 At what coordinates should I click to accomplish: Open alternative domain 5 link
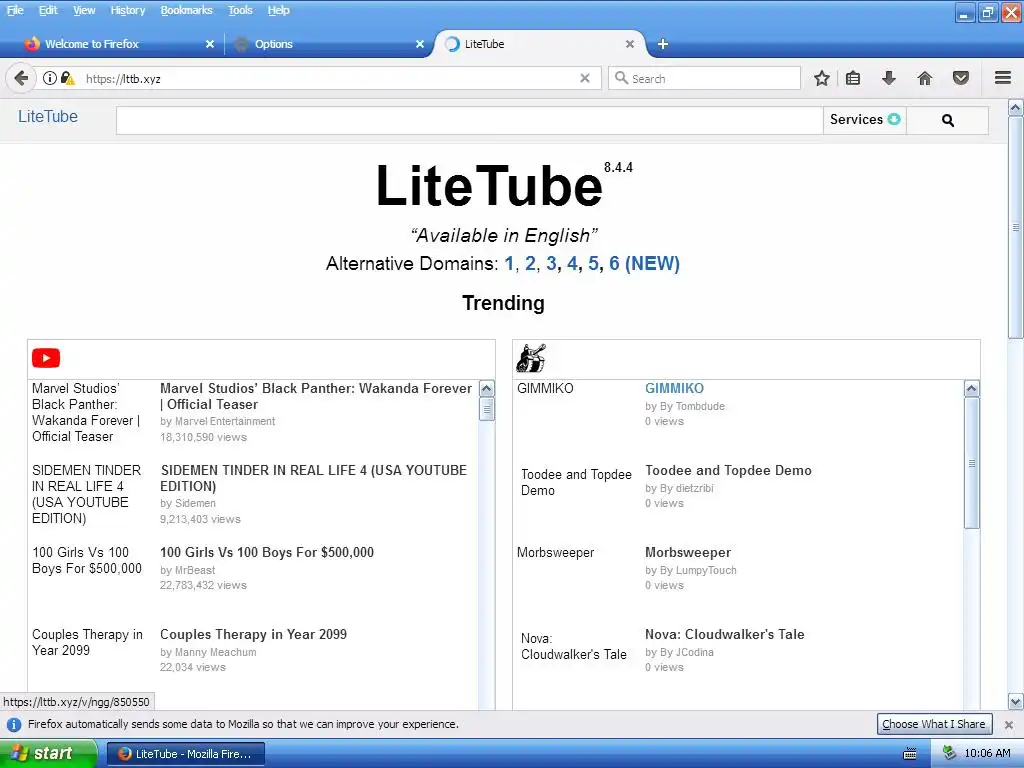click(593, 263)
